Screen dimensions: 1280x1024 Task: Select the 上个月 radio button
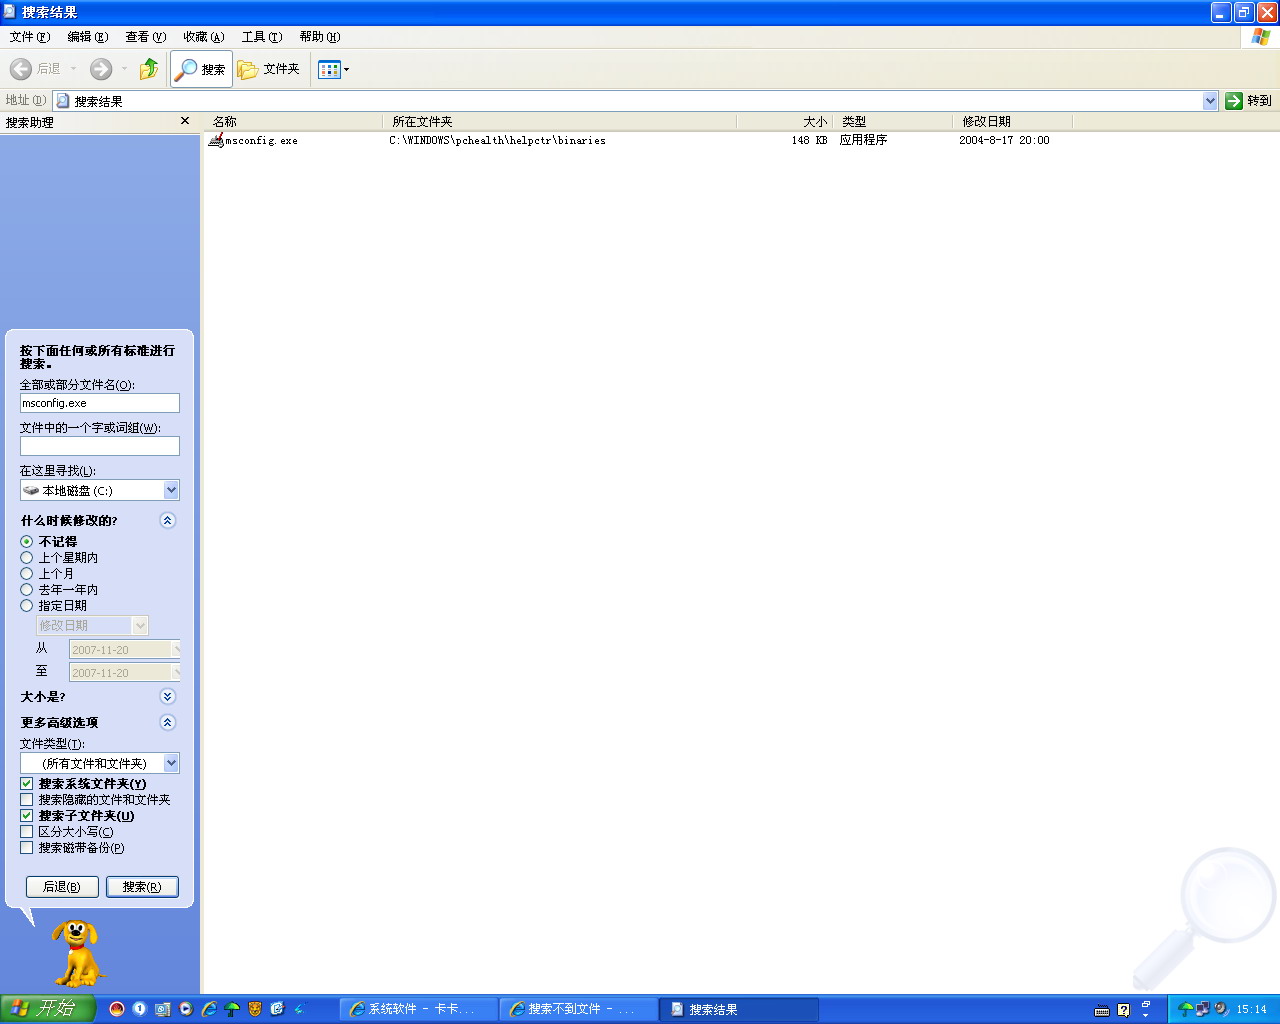tap(27, 574)
